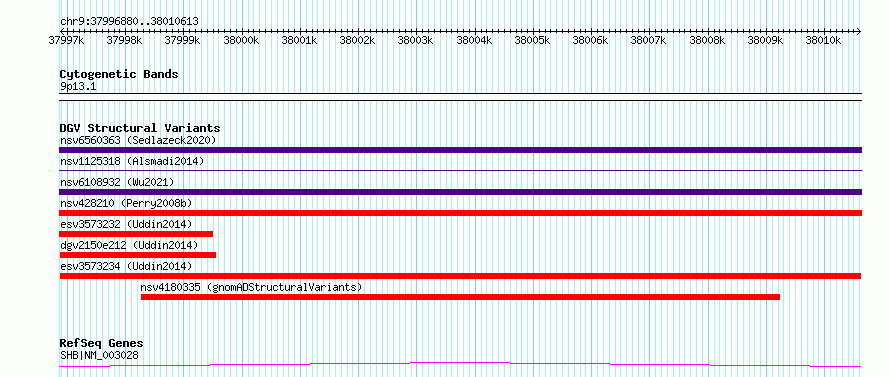Select the thin purple nsv1125318 bar
The width and height of the screenshot is (890, 377).
click(460, 170)
